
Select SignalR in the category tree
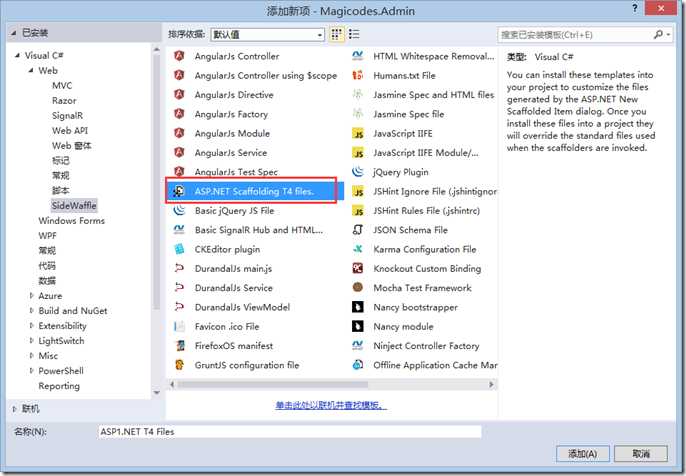point(67,116)
